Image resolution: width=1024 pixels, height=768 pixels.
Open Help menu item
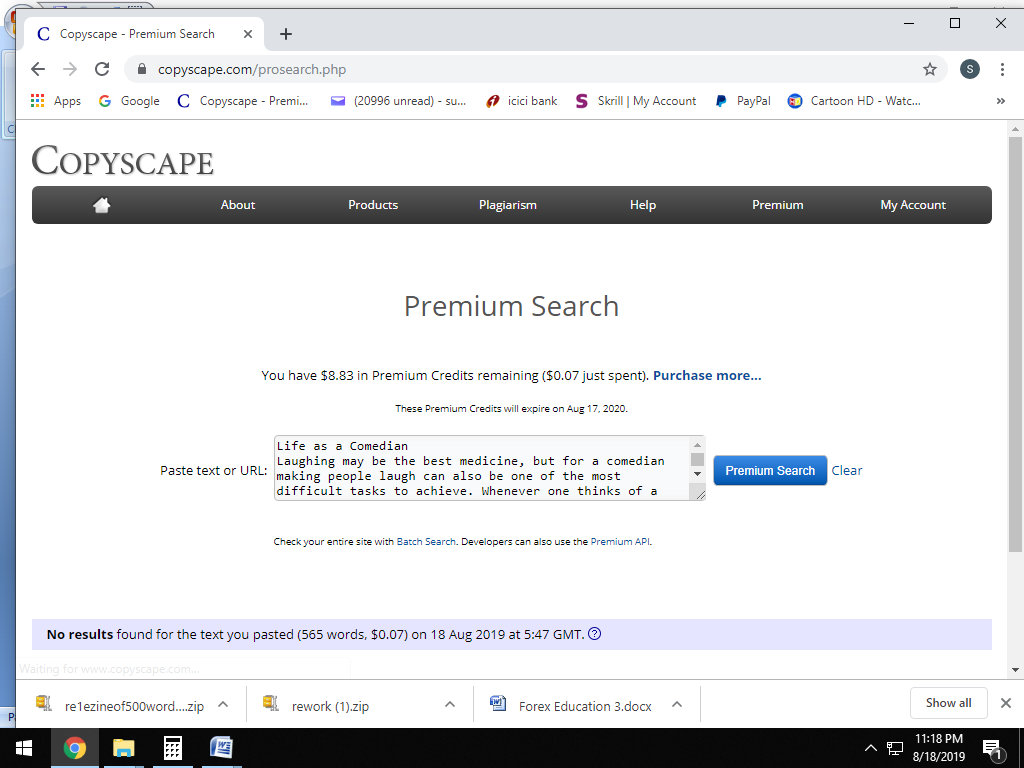[x=643, y=205]
